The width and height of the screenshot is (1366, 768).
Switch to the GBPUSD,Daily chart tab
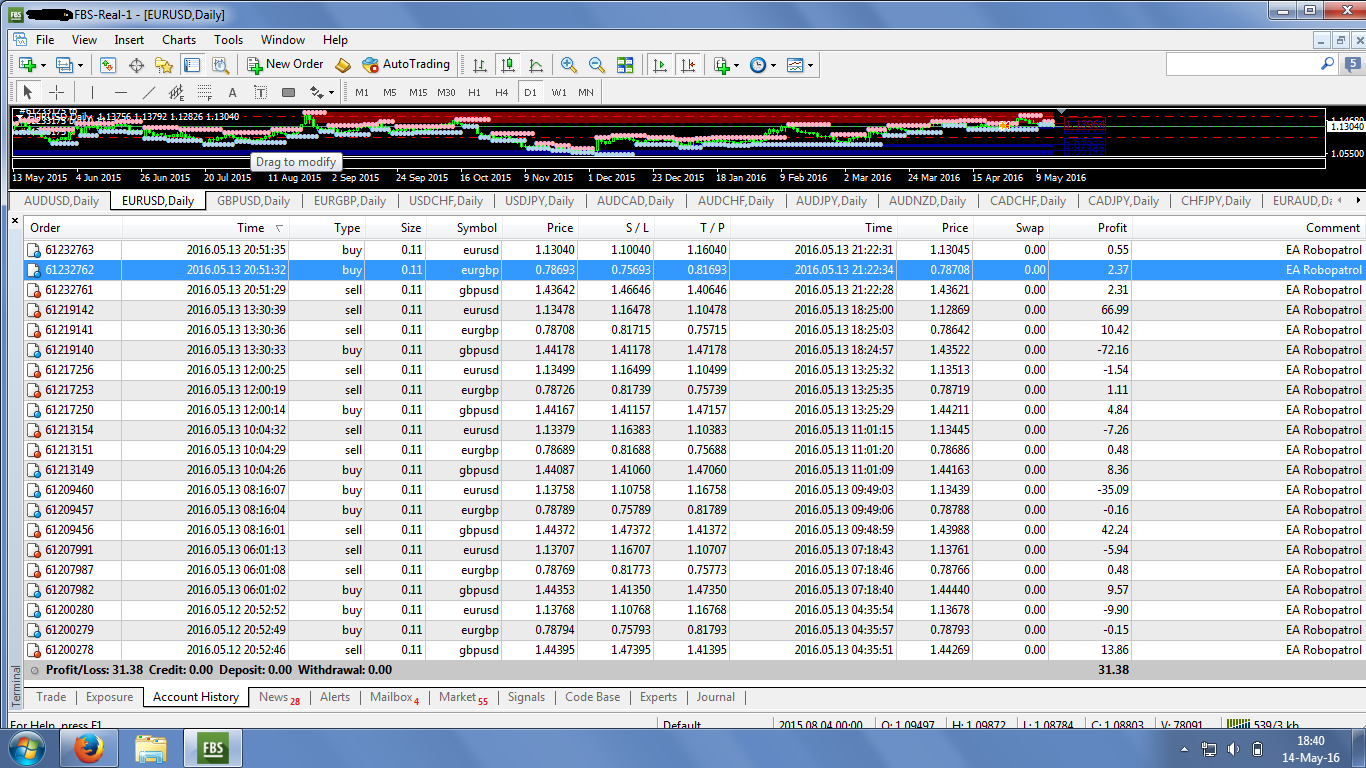(253, 201)
